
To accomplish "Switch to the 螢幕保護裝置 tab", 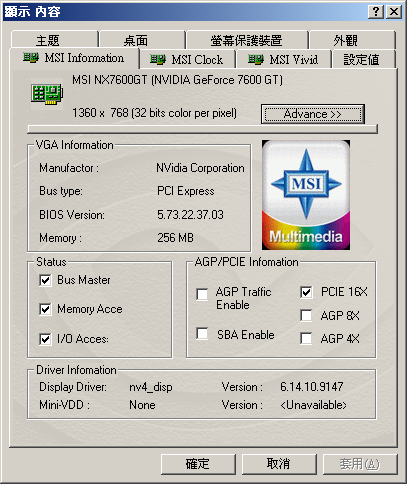I will 247,40.
